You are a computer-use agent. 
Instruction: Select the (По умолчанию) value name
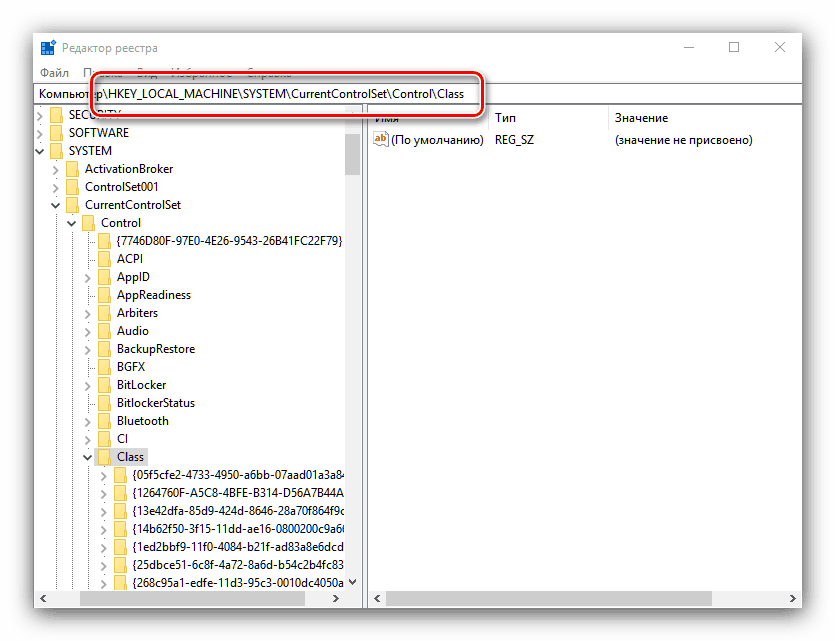[x=437, y=140]
